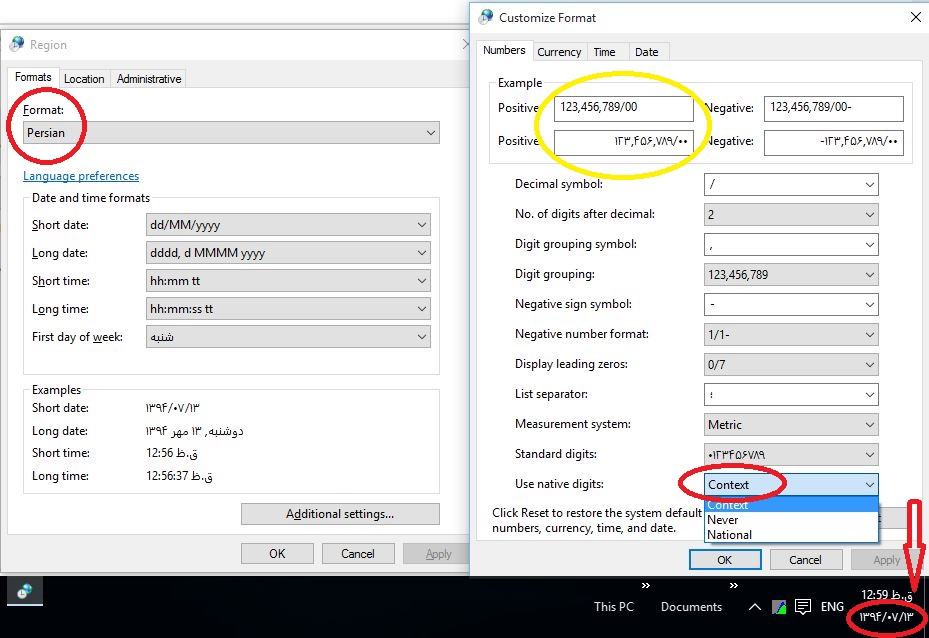Image resolution: width=929 pixels, height=638 pixels.
Task: Open the Long date format dropdown
Action: (x=288, y=253)
